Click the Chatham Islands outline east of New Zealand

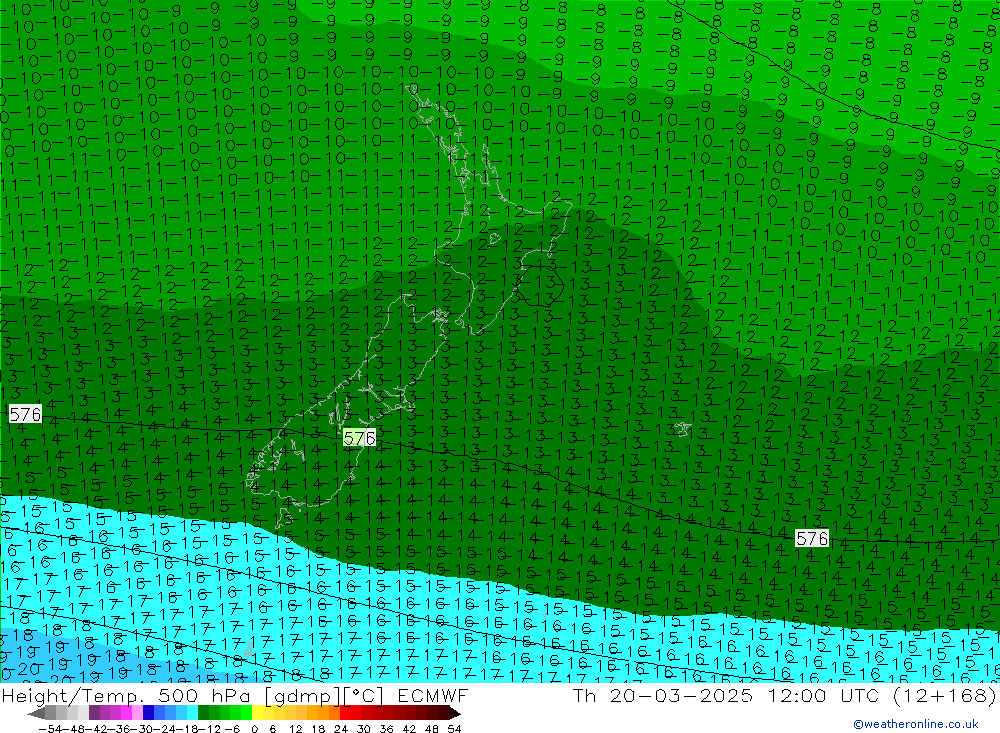682,429
